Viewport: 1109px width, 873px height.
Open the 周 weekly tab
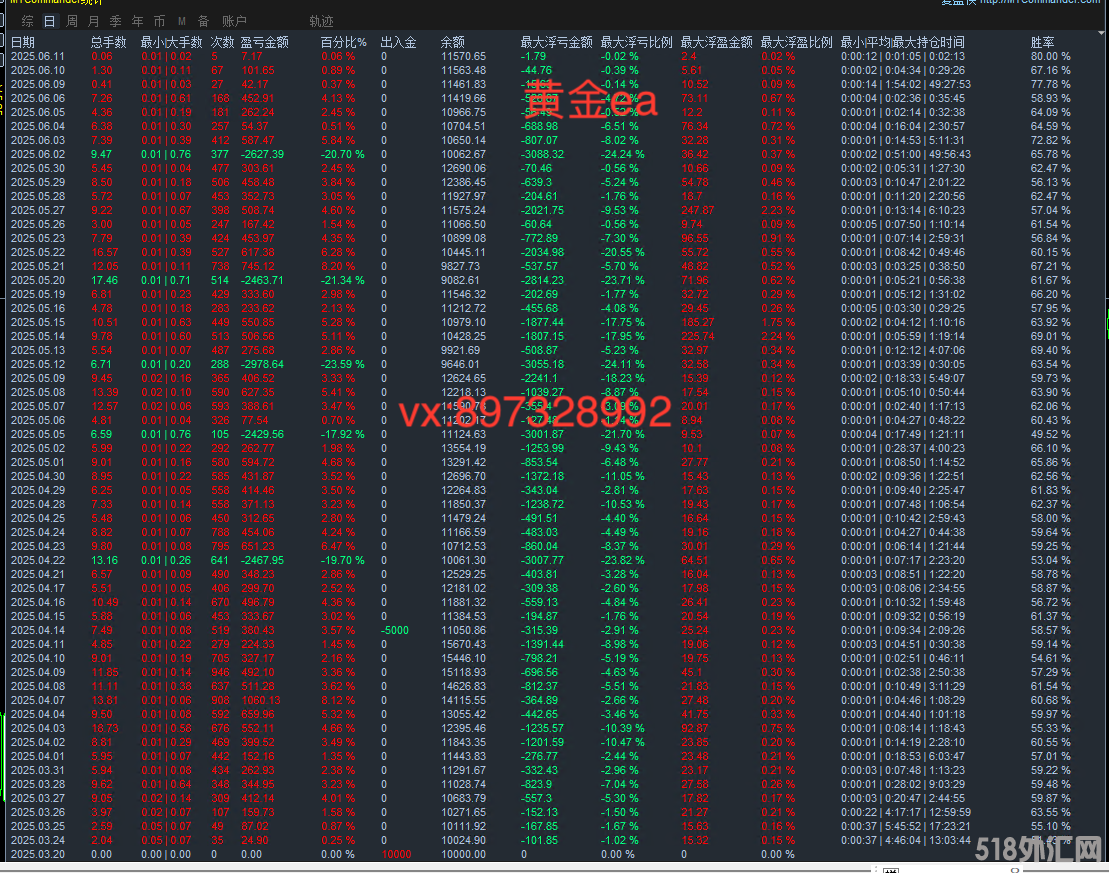[72, 21]
